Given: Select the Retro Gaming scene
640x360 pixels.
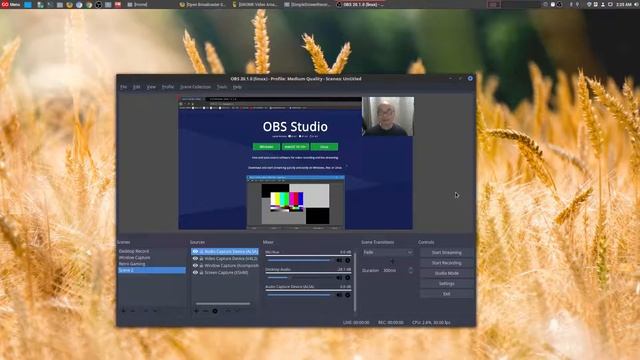Looking at the screenshot, I should coord(151,264).
